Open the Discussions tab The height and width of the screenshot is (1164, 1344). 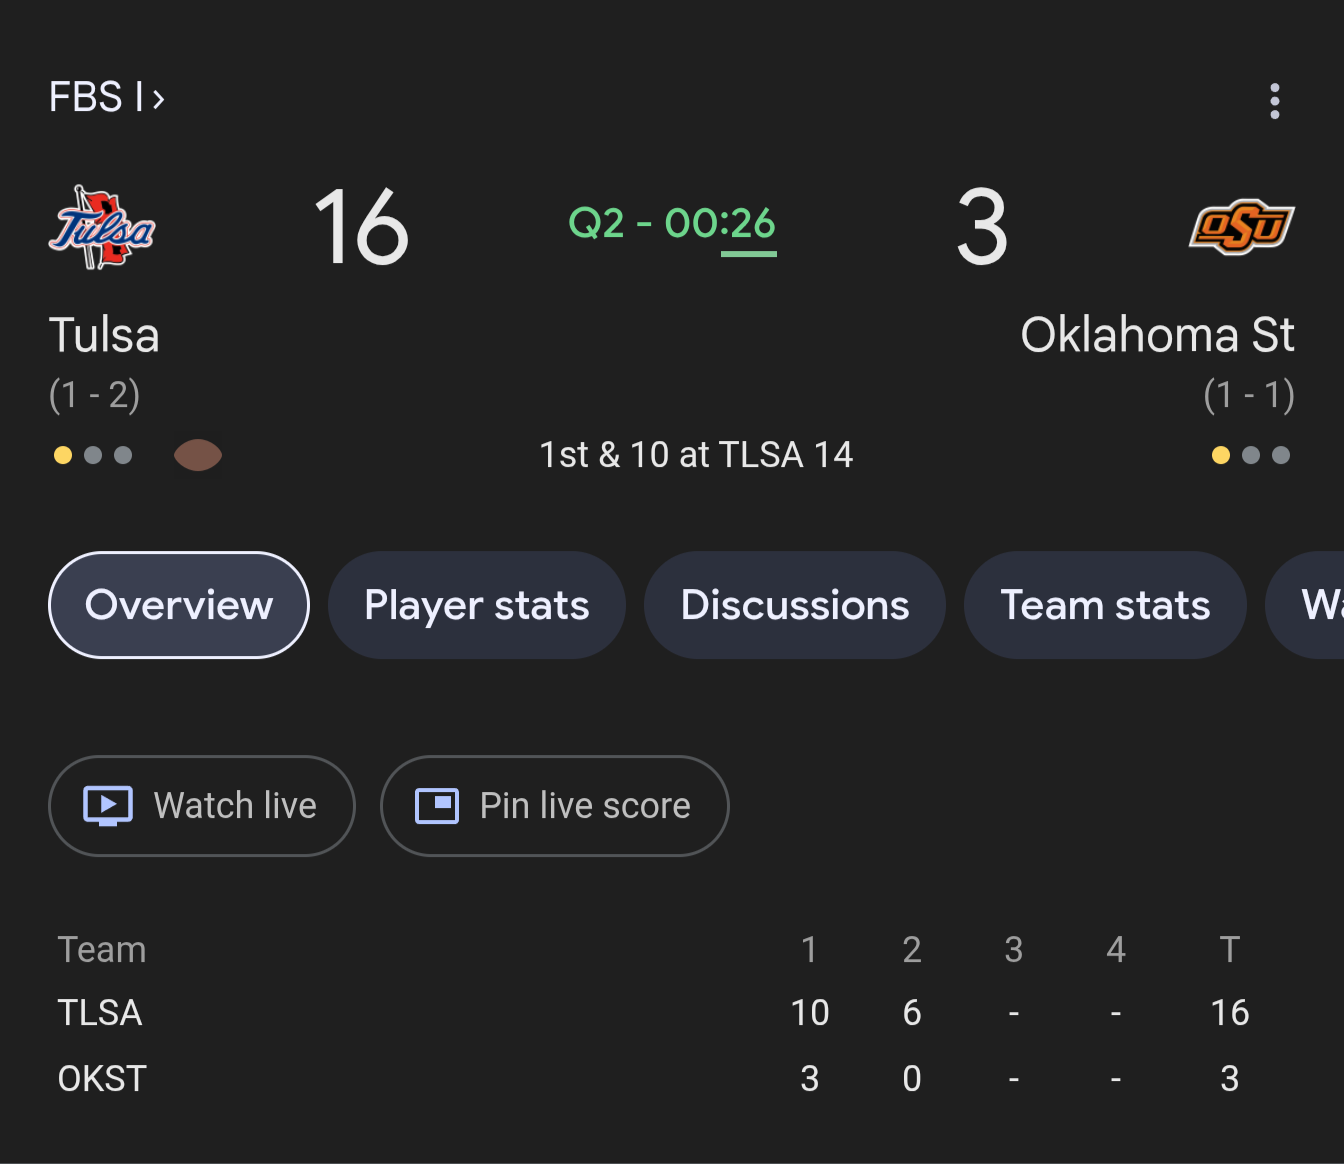(x=795, y=605)
